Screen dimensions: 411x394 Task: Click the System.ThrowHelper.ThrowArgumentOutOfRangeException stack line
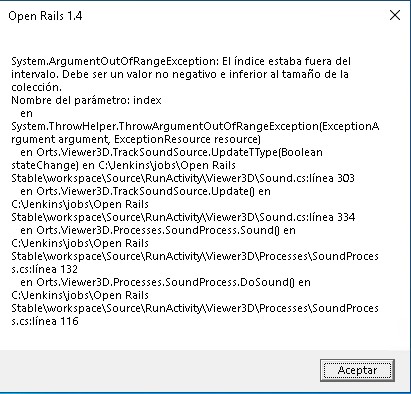click(x=195, y=126)
